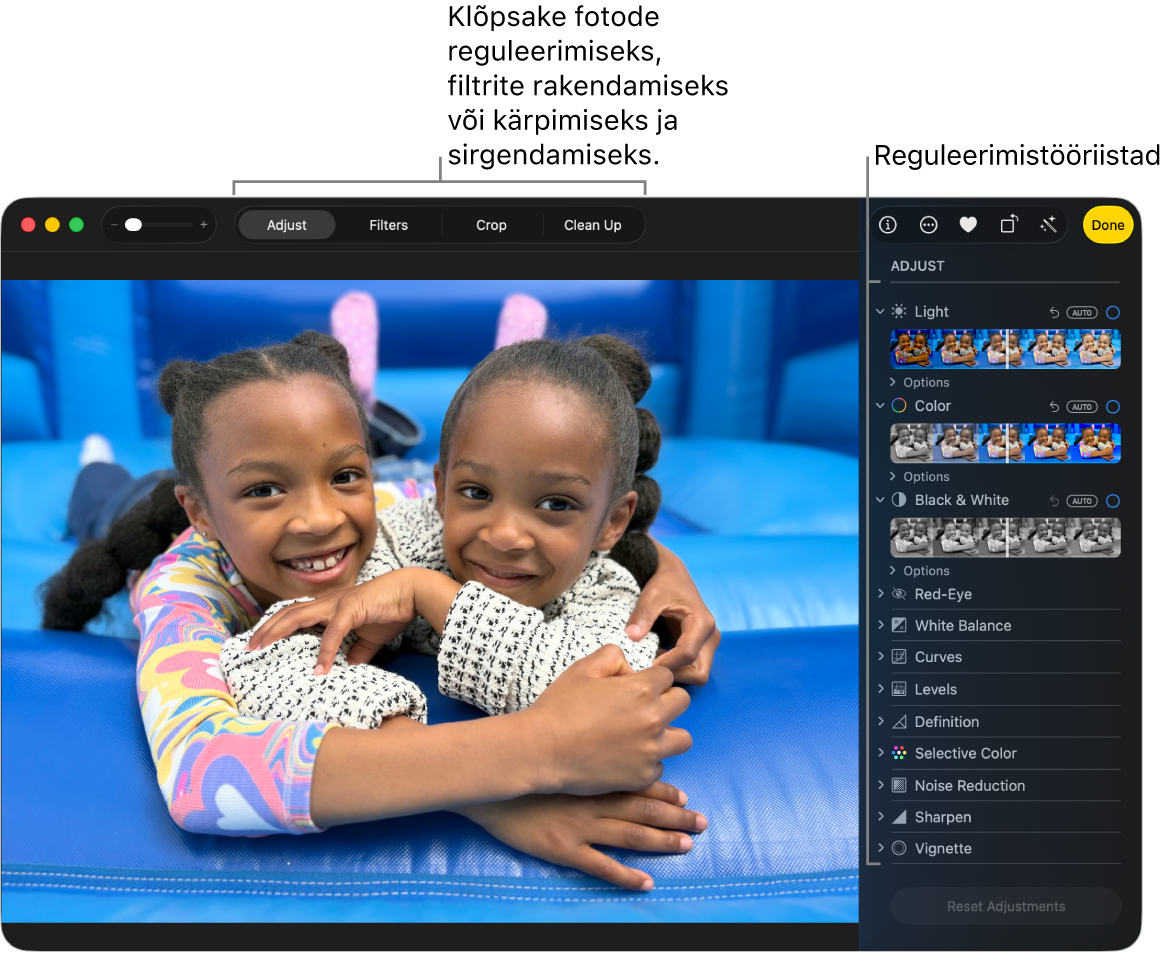Click the zoom out minus icon

click(x=114, y=225)
